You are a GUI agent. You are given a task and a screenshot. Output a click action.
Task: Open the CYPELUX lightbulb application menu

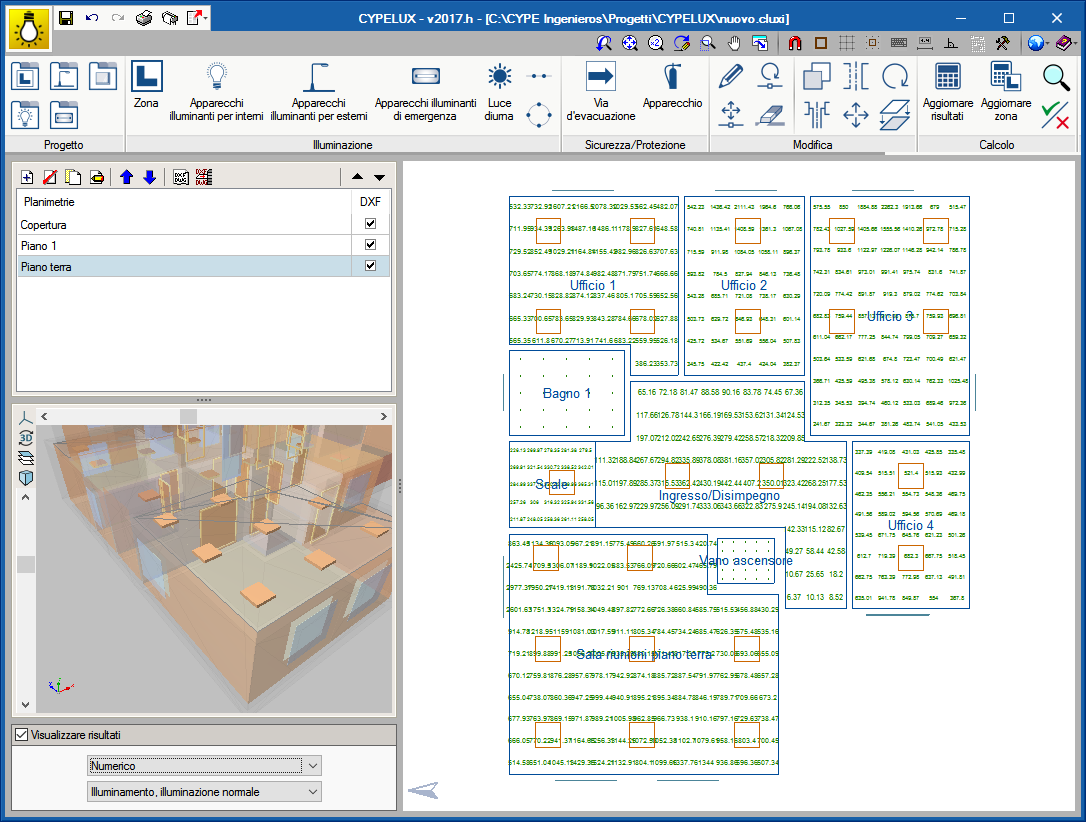click(x=28, y=29)
